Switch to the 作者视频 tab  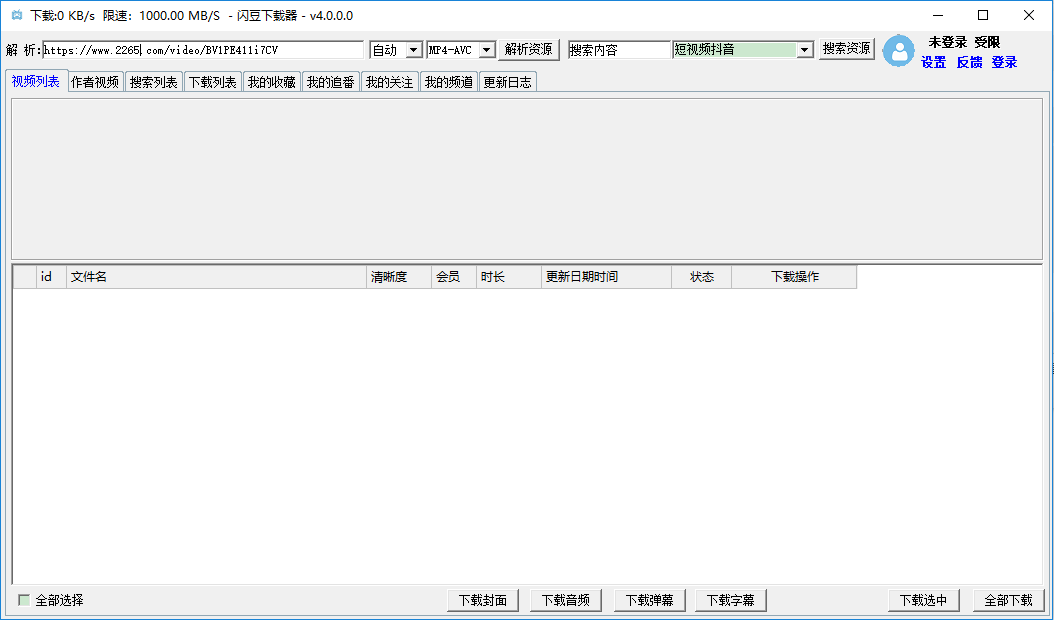click(96, 81)
